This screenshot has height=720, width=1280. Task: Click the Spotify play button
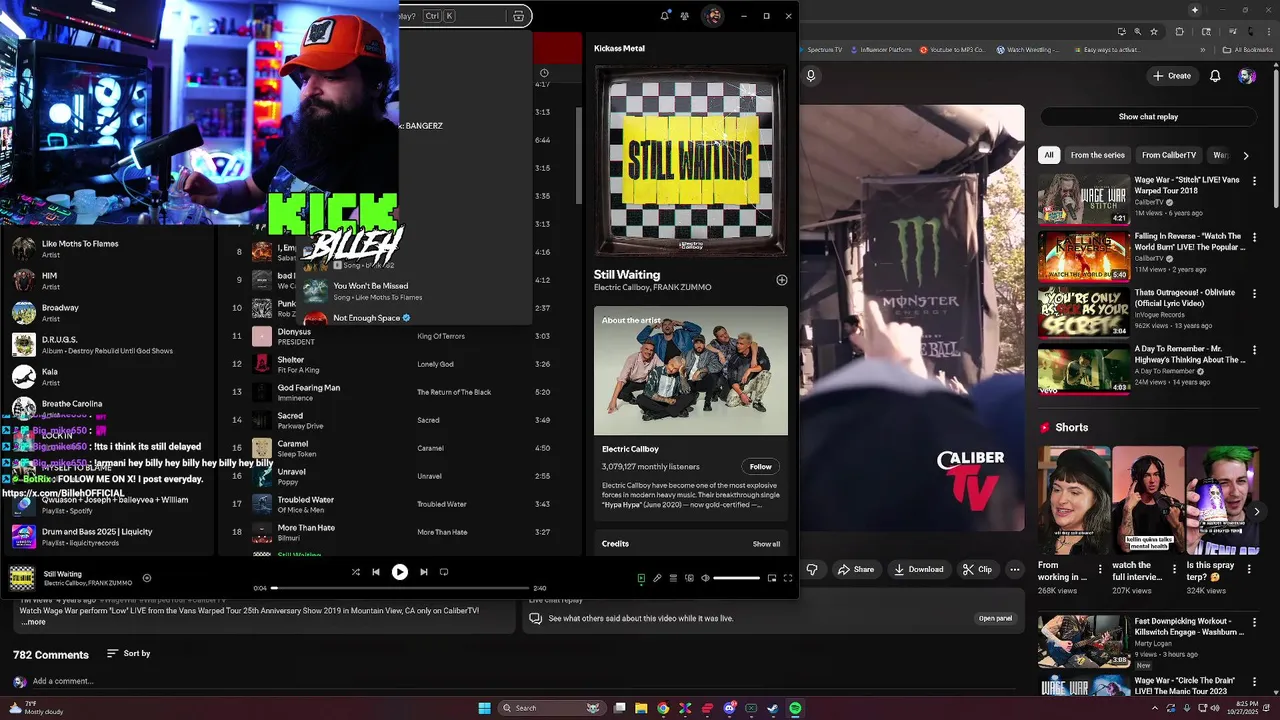[399, 572]
